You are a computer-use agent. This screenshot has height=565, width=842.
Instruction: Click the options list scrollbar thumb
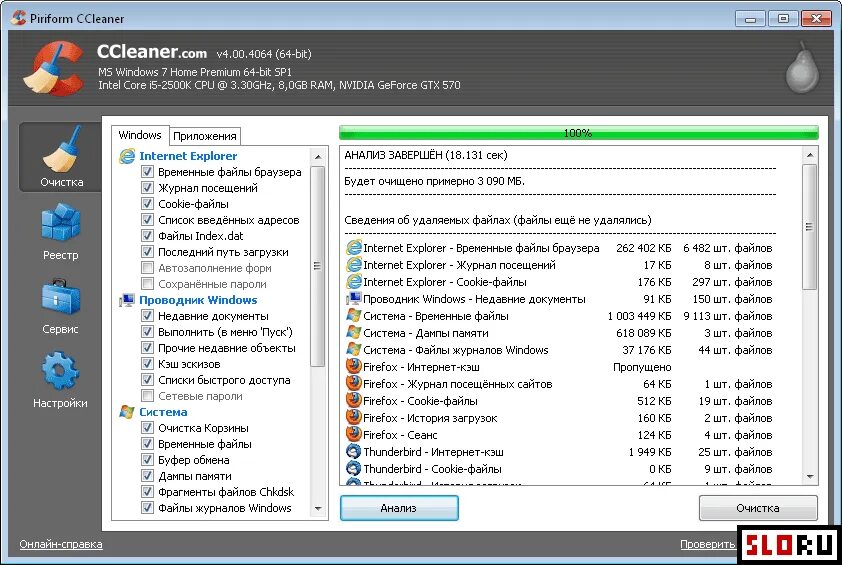(318, 266)
